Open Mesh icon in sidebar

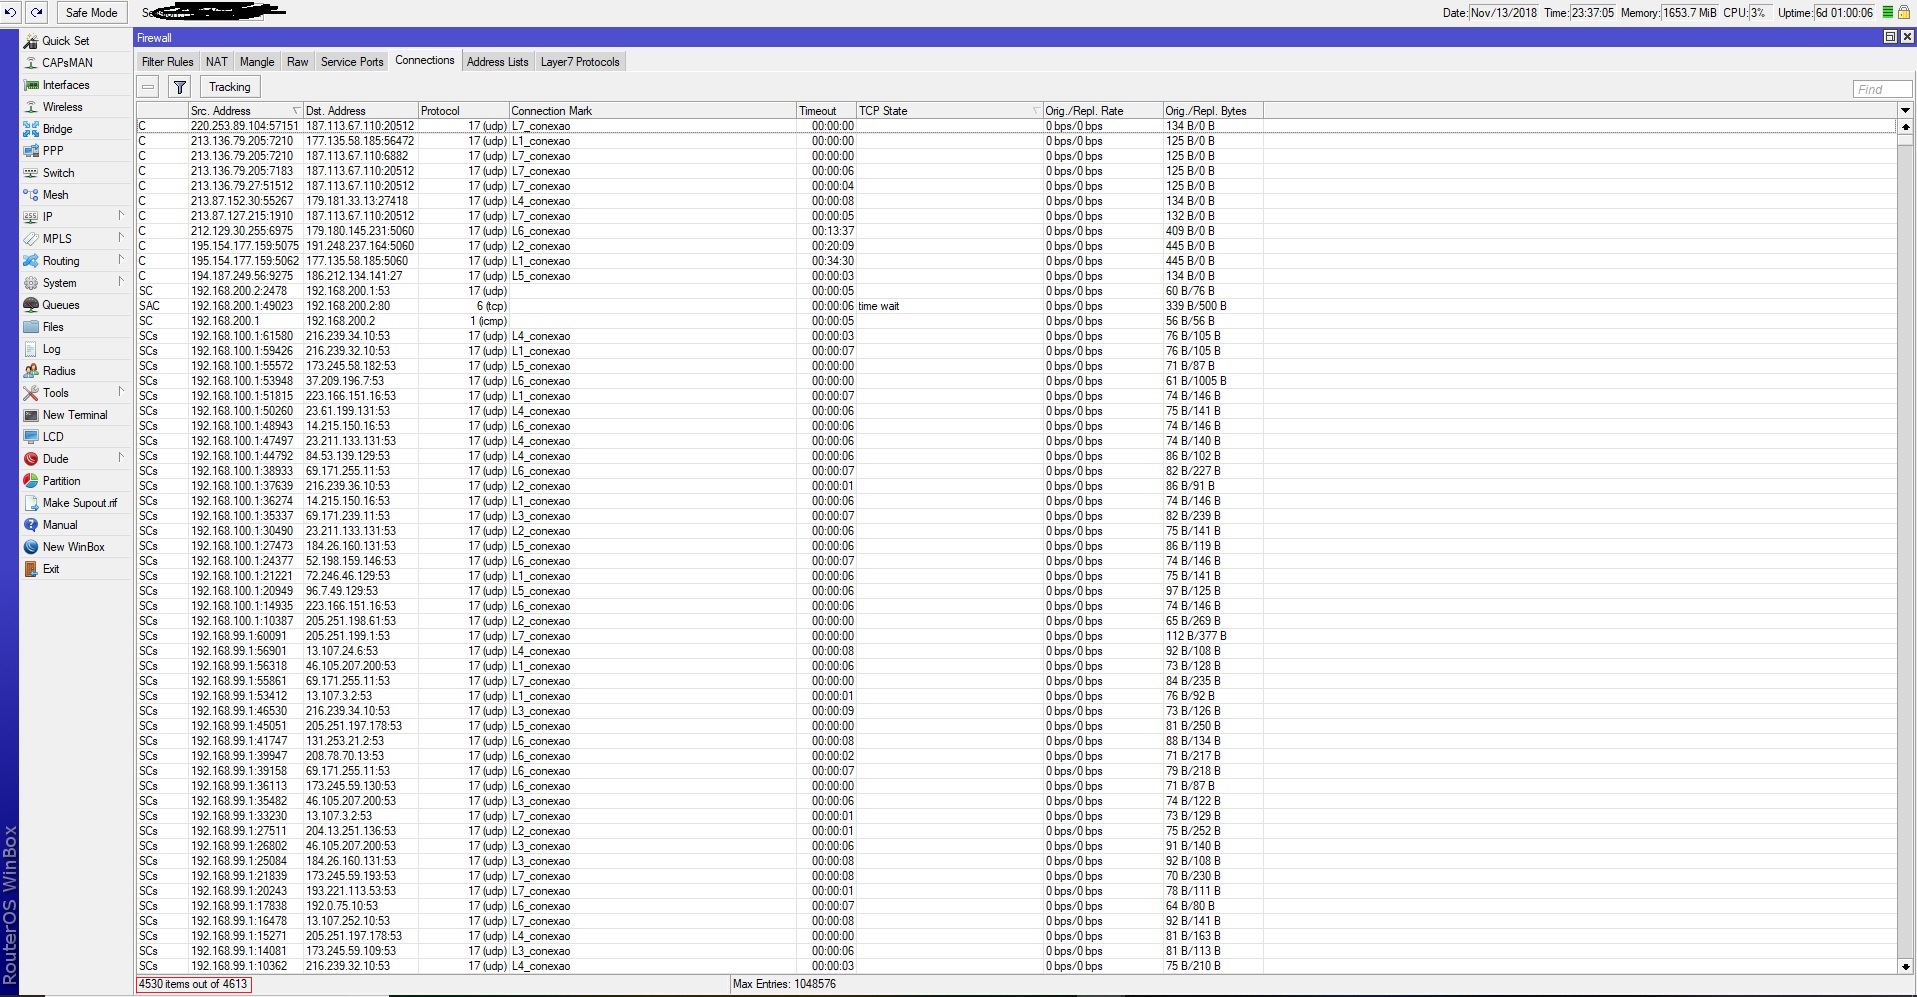coord(31,195)
